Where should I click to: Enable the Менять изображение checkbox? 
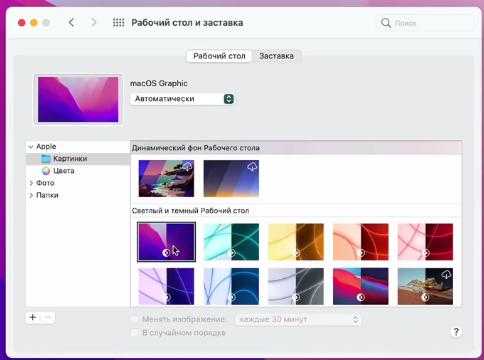tap(135, 319)
